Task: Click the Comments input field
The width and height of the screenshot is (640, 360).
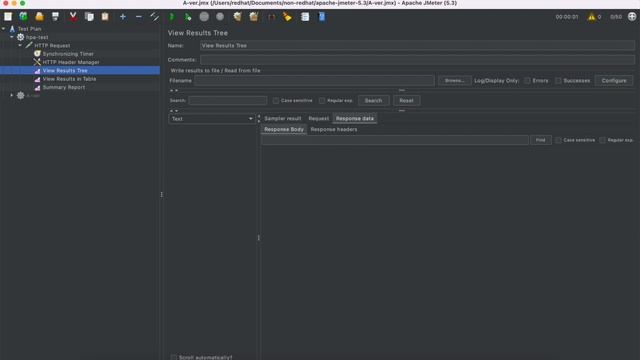Action: (417, 60)
